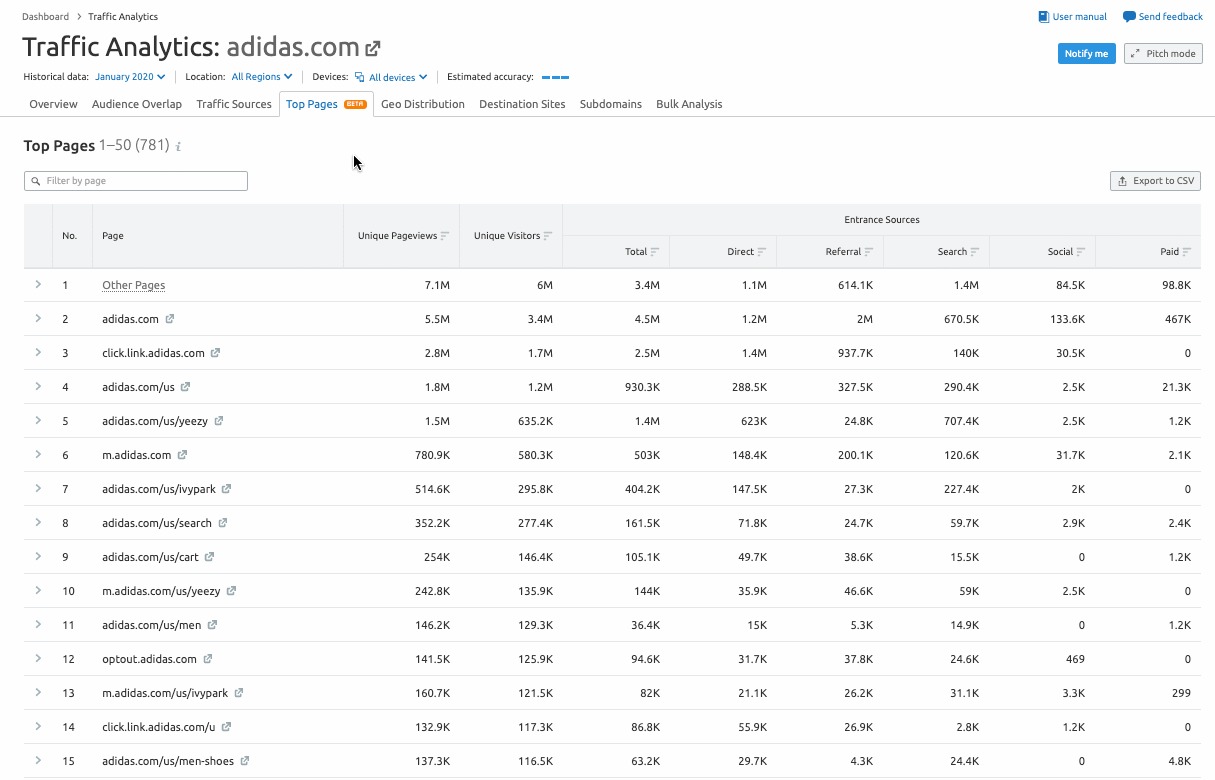Open external link for m.adidas.com/us/yeezy row
Image resolution: width=1215 pixels, height=780 pixels.
(232, 591)
